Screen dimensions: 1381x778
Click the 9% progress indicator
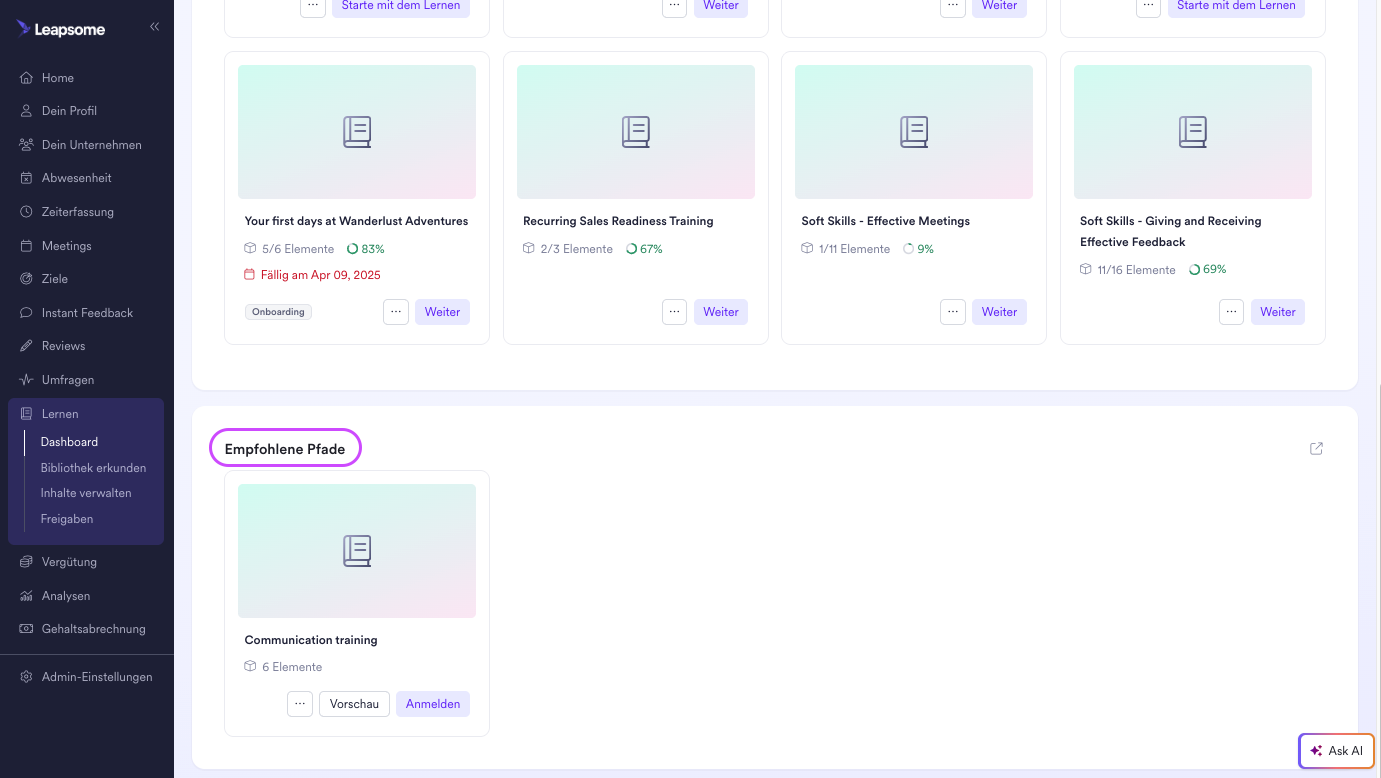click(918, 249)
